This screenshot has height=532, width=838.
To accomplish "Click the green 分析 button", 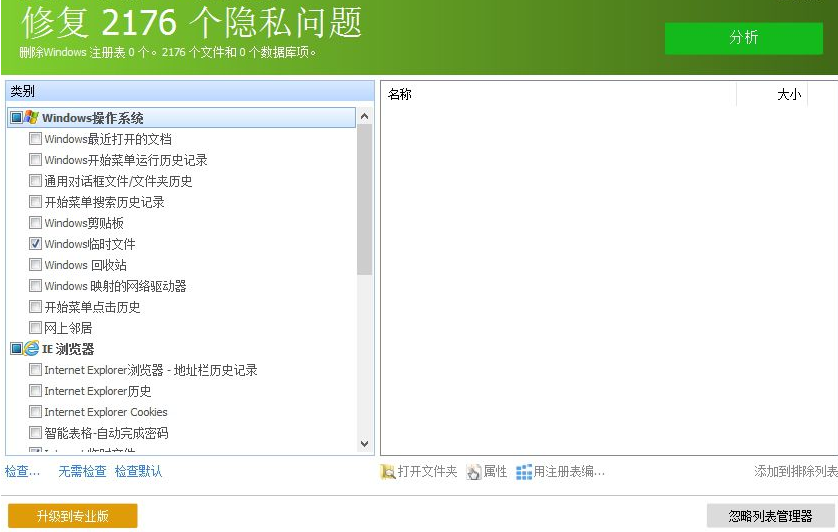I will [x=743, y=37].
